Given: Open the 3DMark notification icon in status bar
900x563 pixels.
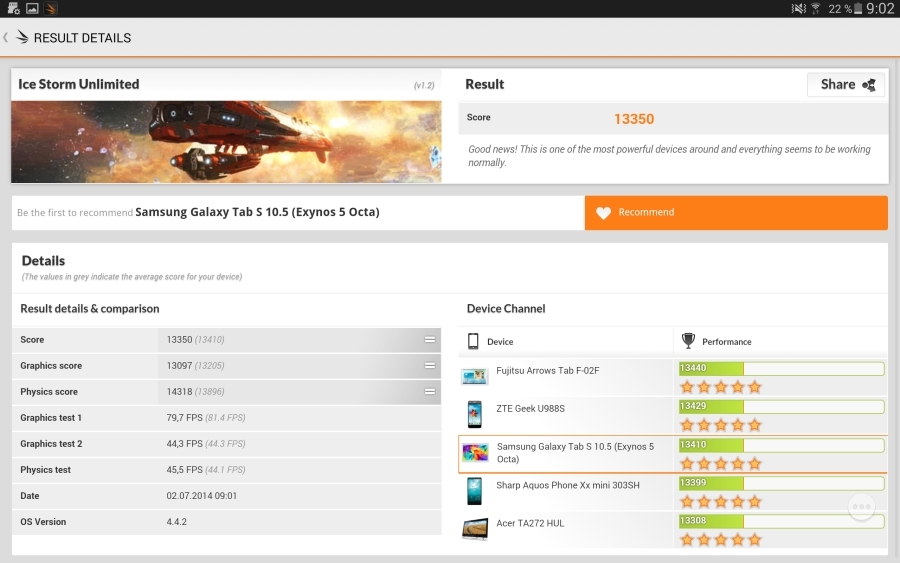Looking at the screenshot, I should coord(51,8).
